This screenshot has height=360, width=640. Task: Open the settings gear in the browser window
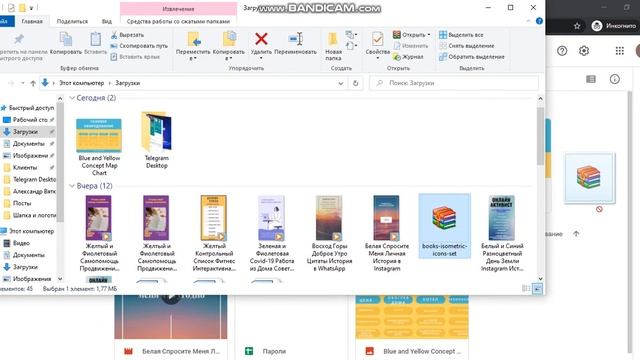coord(584,51)
